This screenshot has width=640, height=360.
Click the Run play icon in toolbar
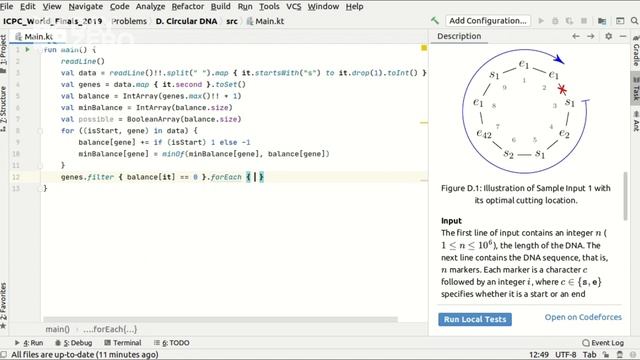pos(541,21)
